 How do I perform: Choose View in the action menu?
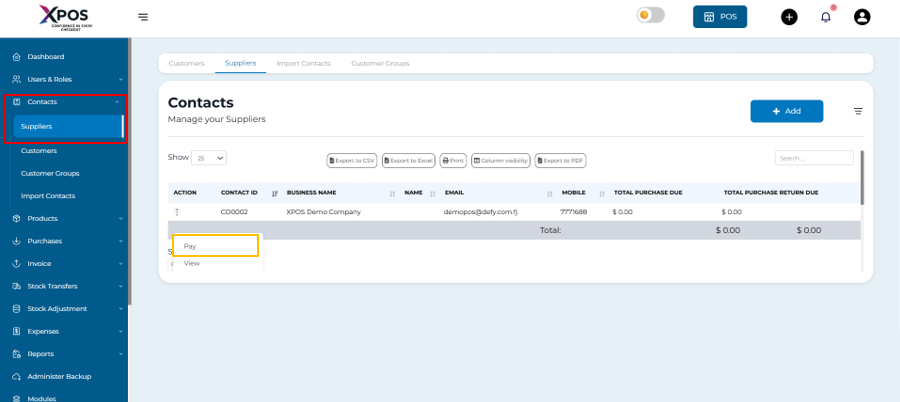(192, 263)
